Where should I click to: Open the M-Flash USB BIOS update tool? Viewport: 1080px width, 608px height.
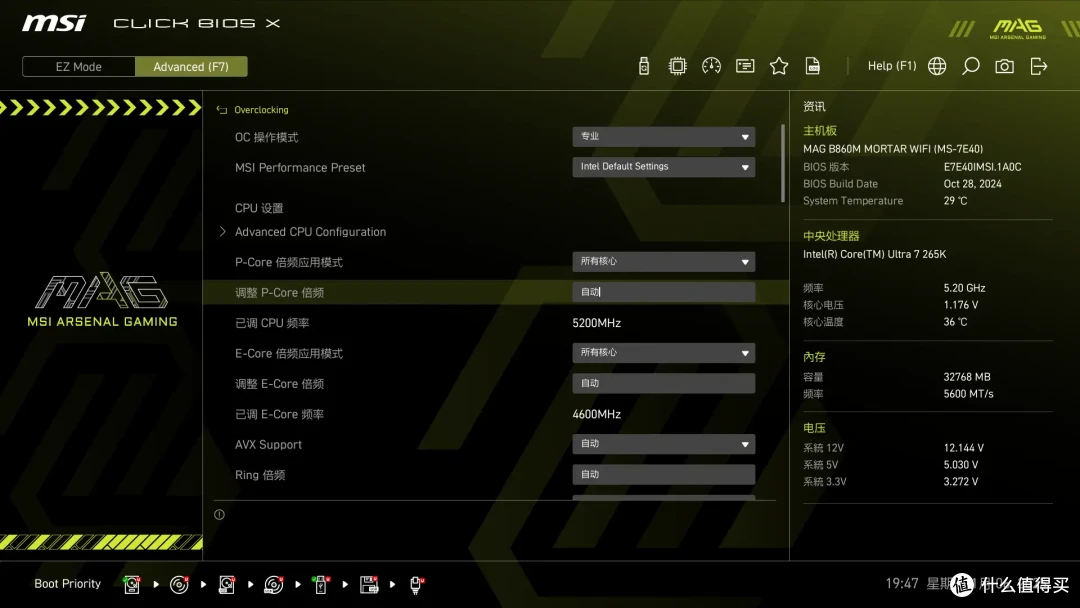tap(643, 66)
